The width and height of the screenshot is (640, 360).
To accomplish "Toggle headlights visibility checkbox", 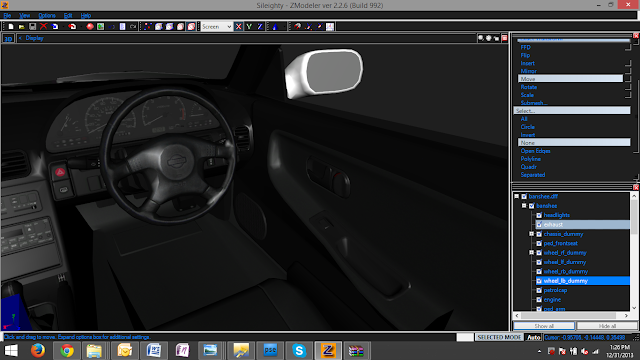I will (539, 215).
